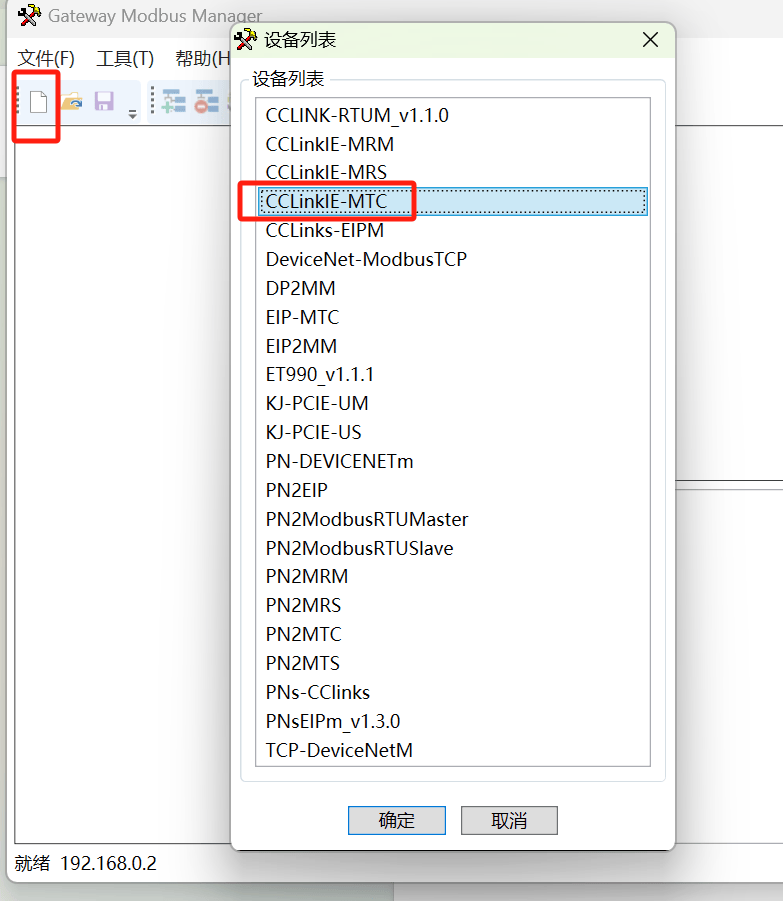Screen dimensions: 783x901
Task: Click the 确定 button
Action: pyautogui.click(x=396, y=820)
